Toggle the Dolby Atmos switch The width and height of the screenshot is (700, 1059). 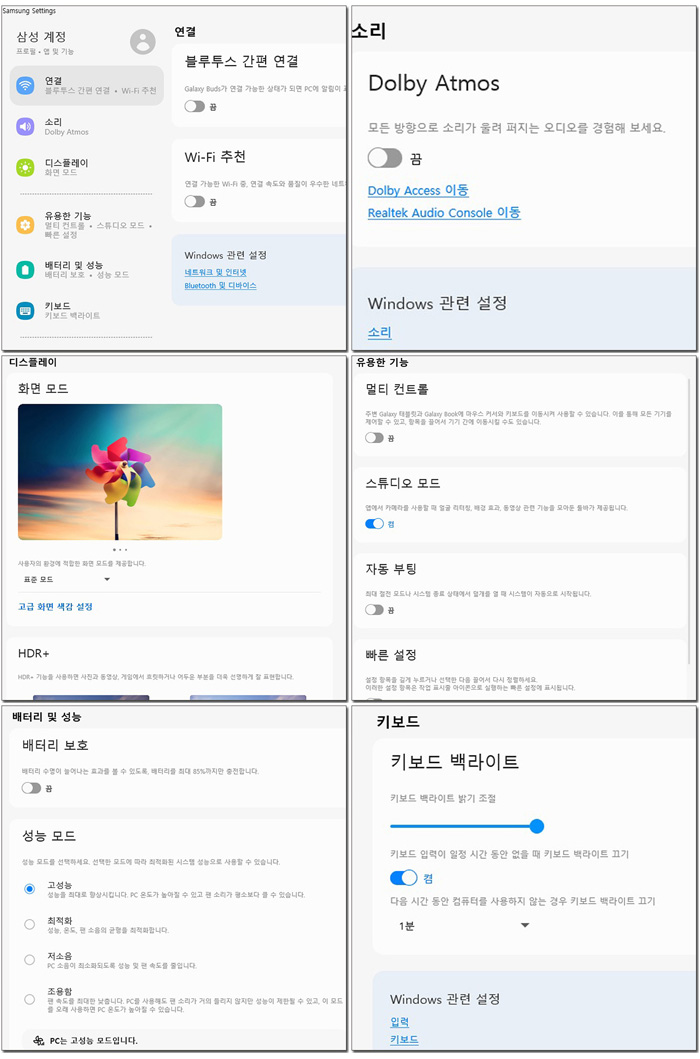pyautogui.click(x=385, y=159)
